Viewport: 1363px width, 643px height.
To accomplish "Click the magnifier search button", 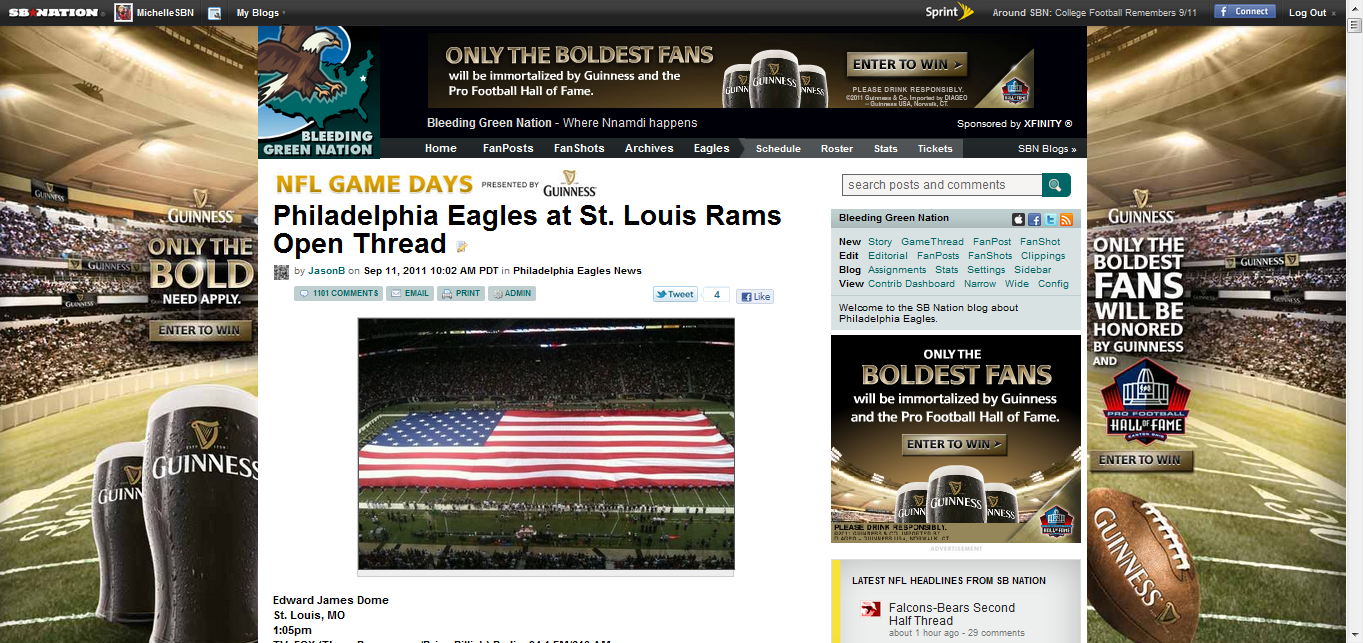I will [1056, 185].
